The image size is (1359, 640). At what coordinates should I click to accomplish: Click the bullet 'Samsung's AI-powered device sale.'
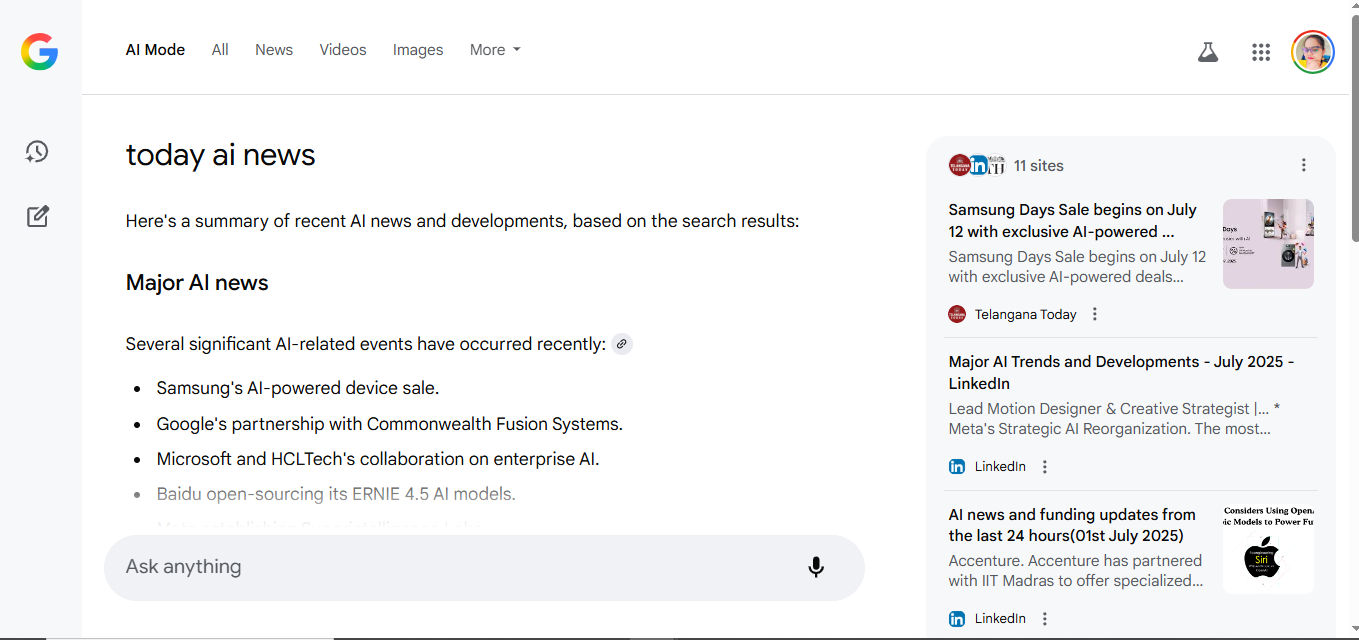click(x=298, y=388)
